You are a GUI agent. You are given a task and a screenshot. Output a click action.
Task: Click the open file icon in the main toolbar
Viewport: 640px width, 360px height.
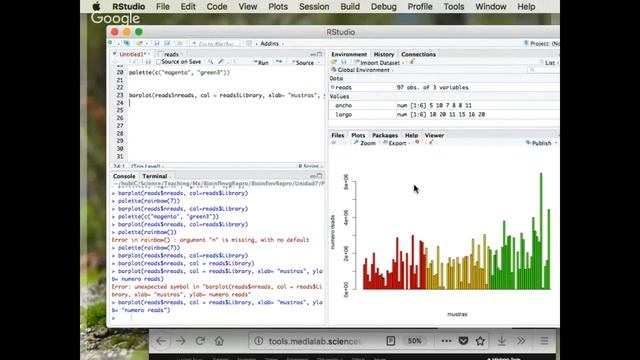point(140,43)
